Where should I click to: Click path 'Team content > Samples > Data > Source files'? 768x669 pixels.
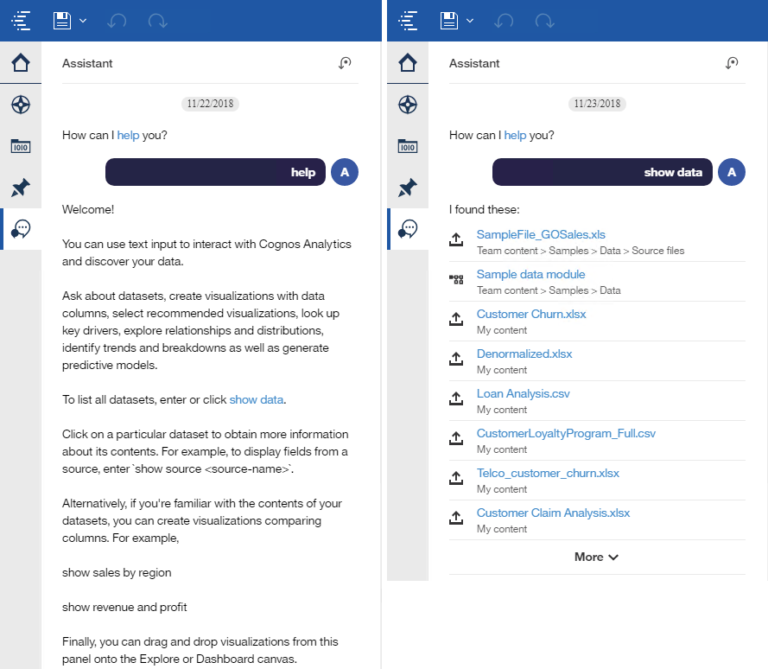(580, 251)
